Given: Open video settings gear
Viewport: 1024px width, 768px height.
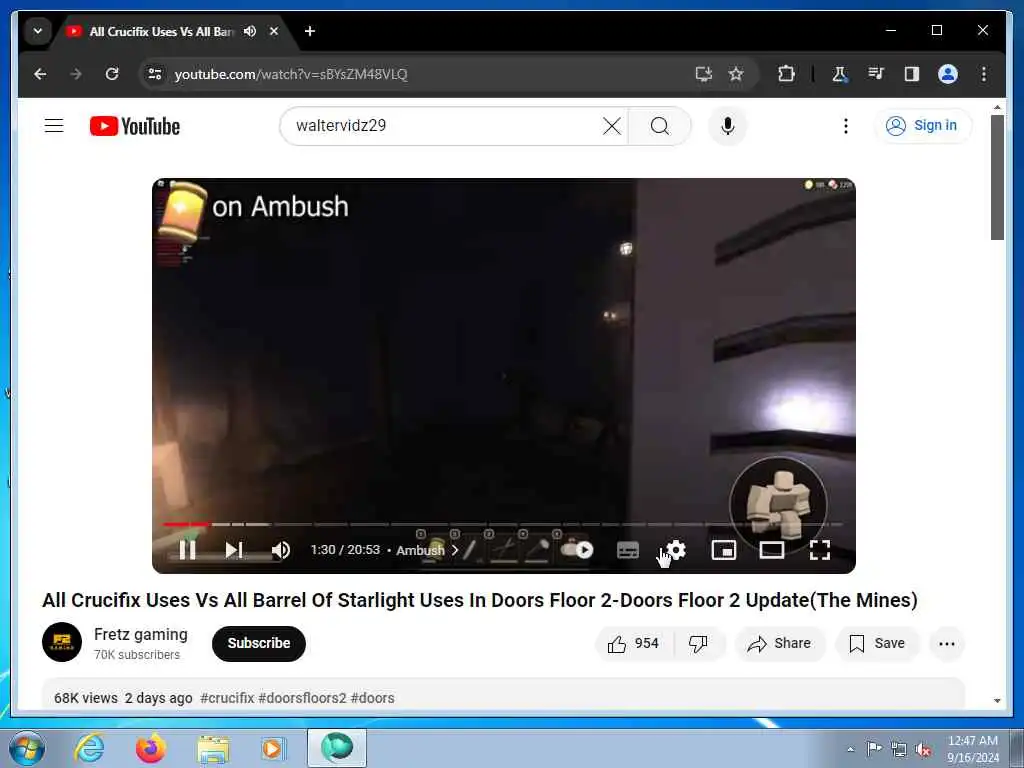Looking at the screenshot, I should pyautogui.click(x=676, y=550).
